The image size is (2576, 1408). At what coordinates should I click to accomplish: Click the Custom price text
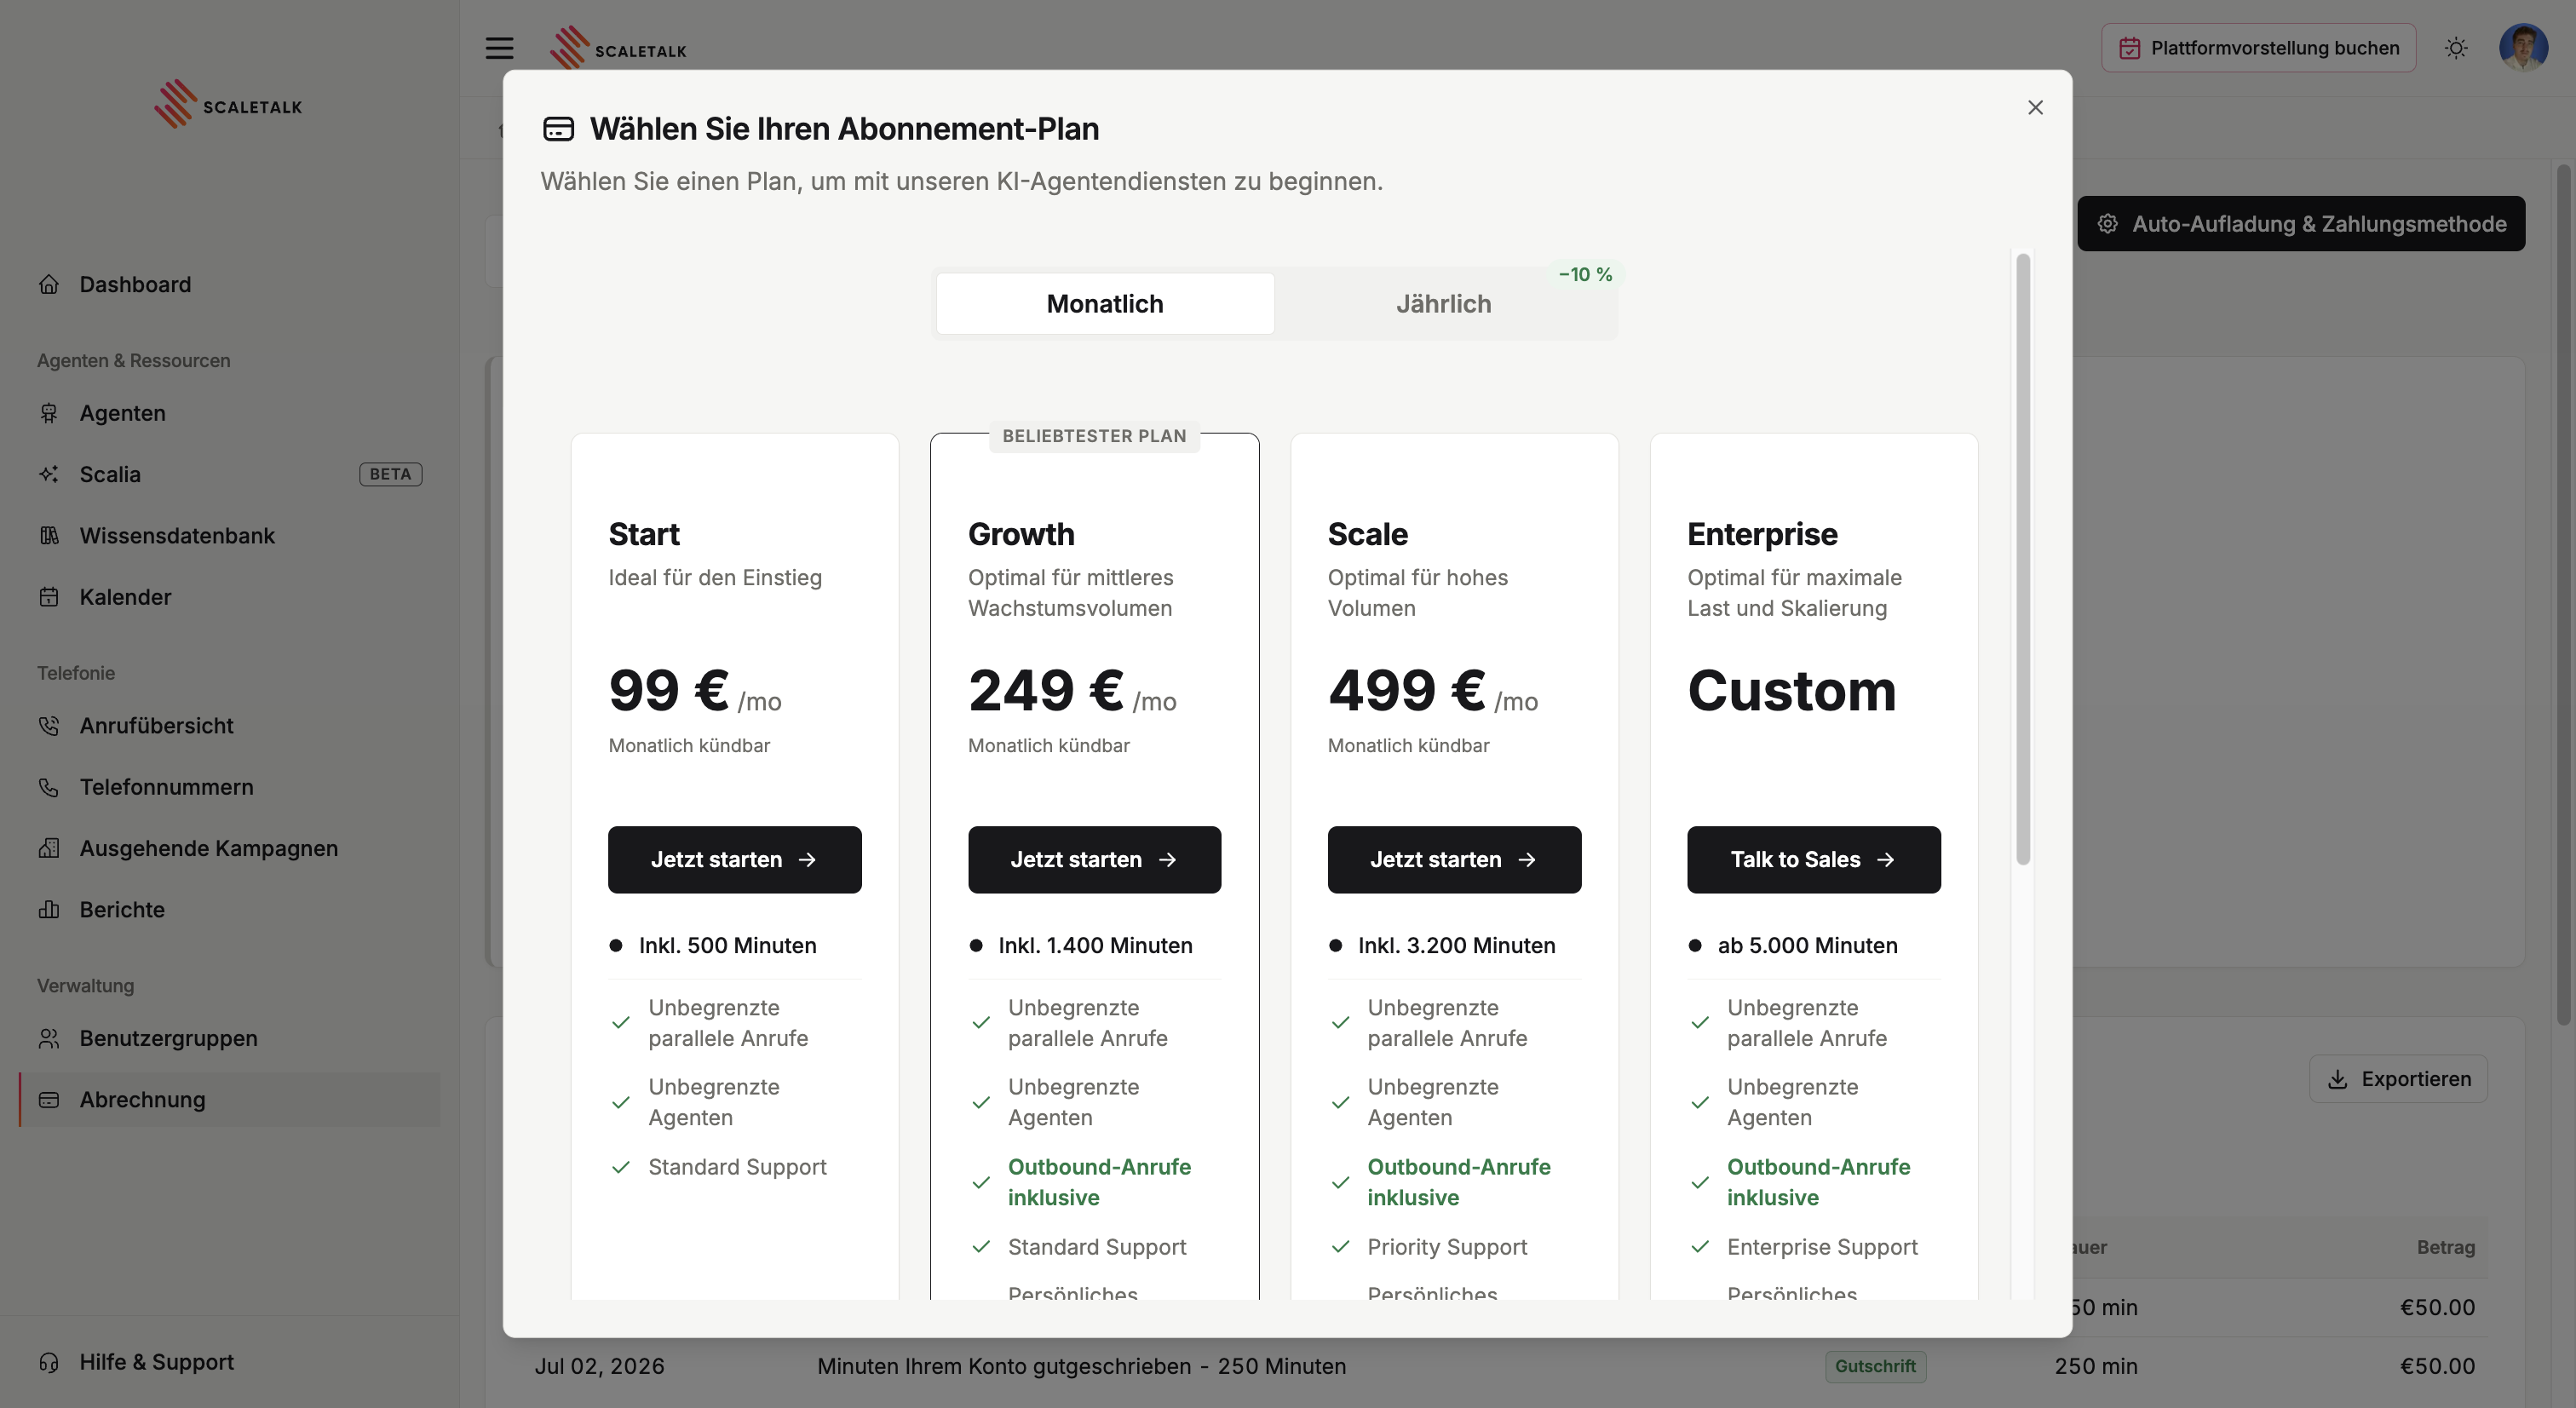(x=1791, y=690)
